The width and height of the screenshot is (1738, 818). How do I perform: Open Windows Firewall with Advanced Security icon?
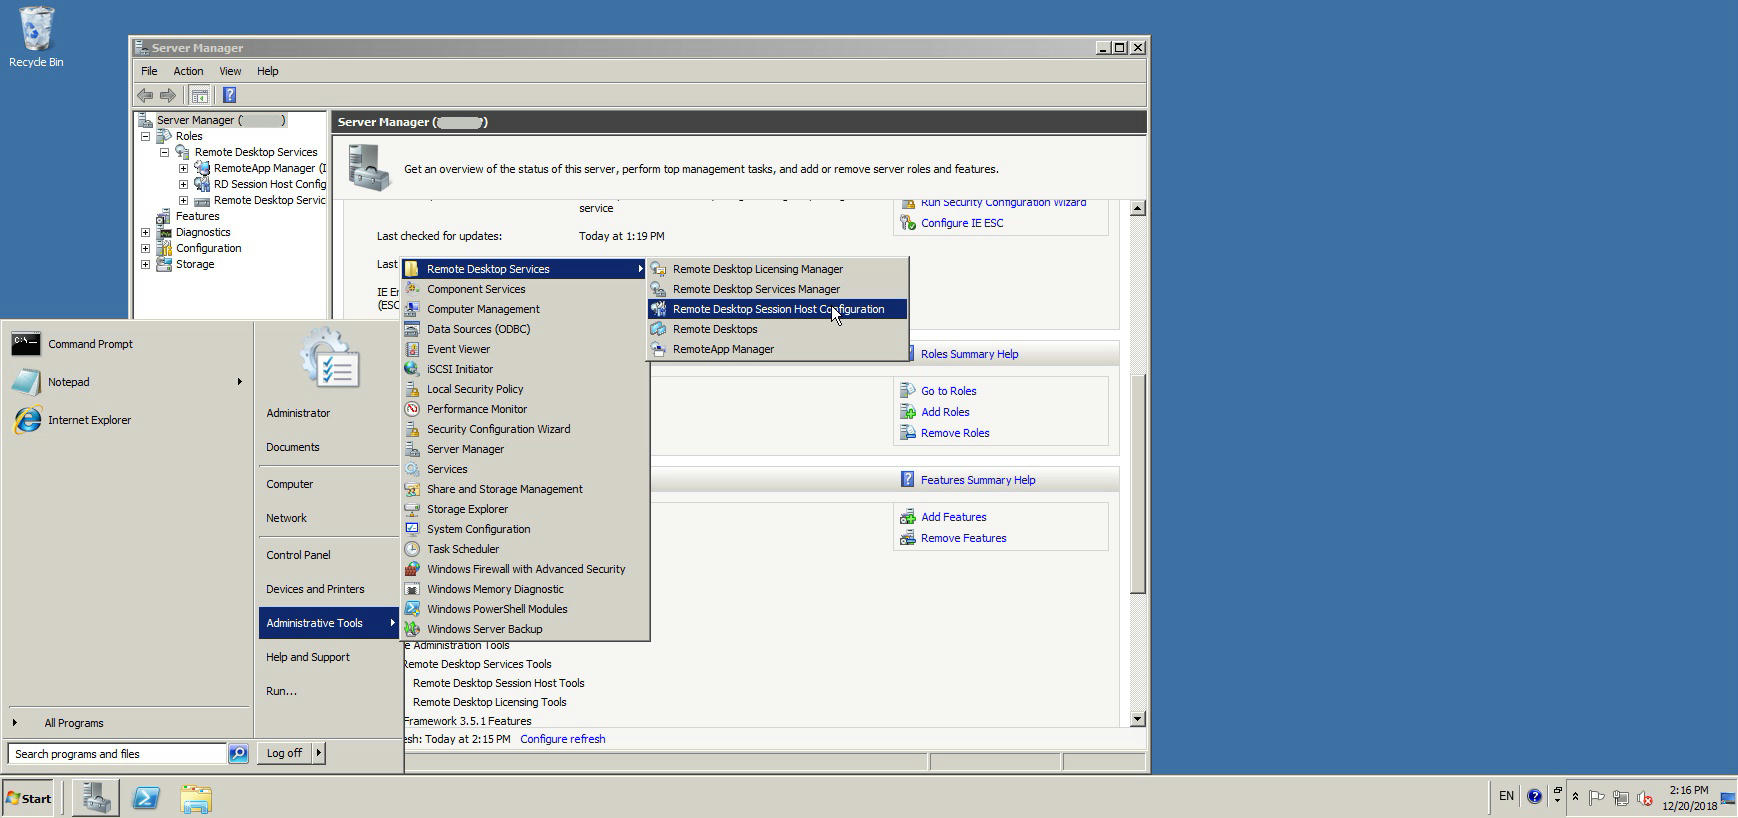click(x=412, y=569)
